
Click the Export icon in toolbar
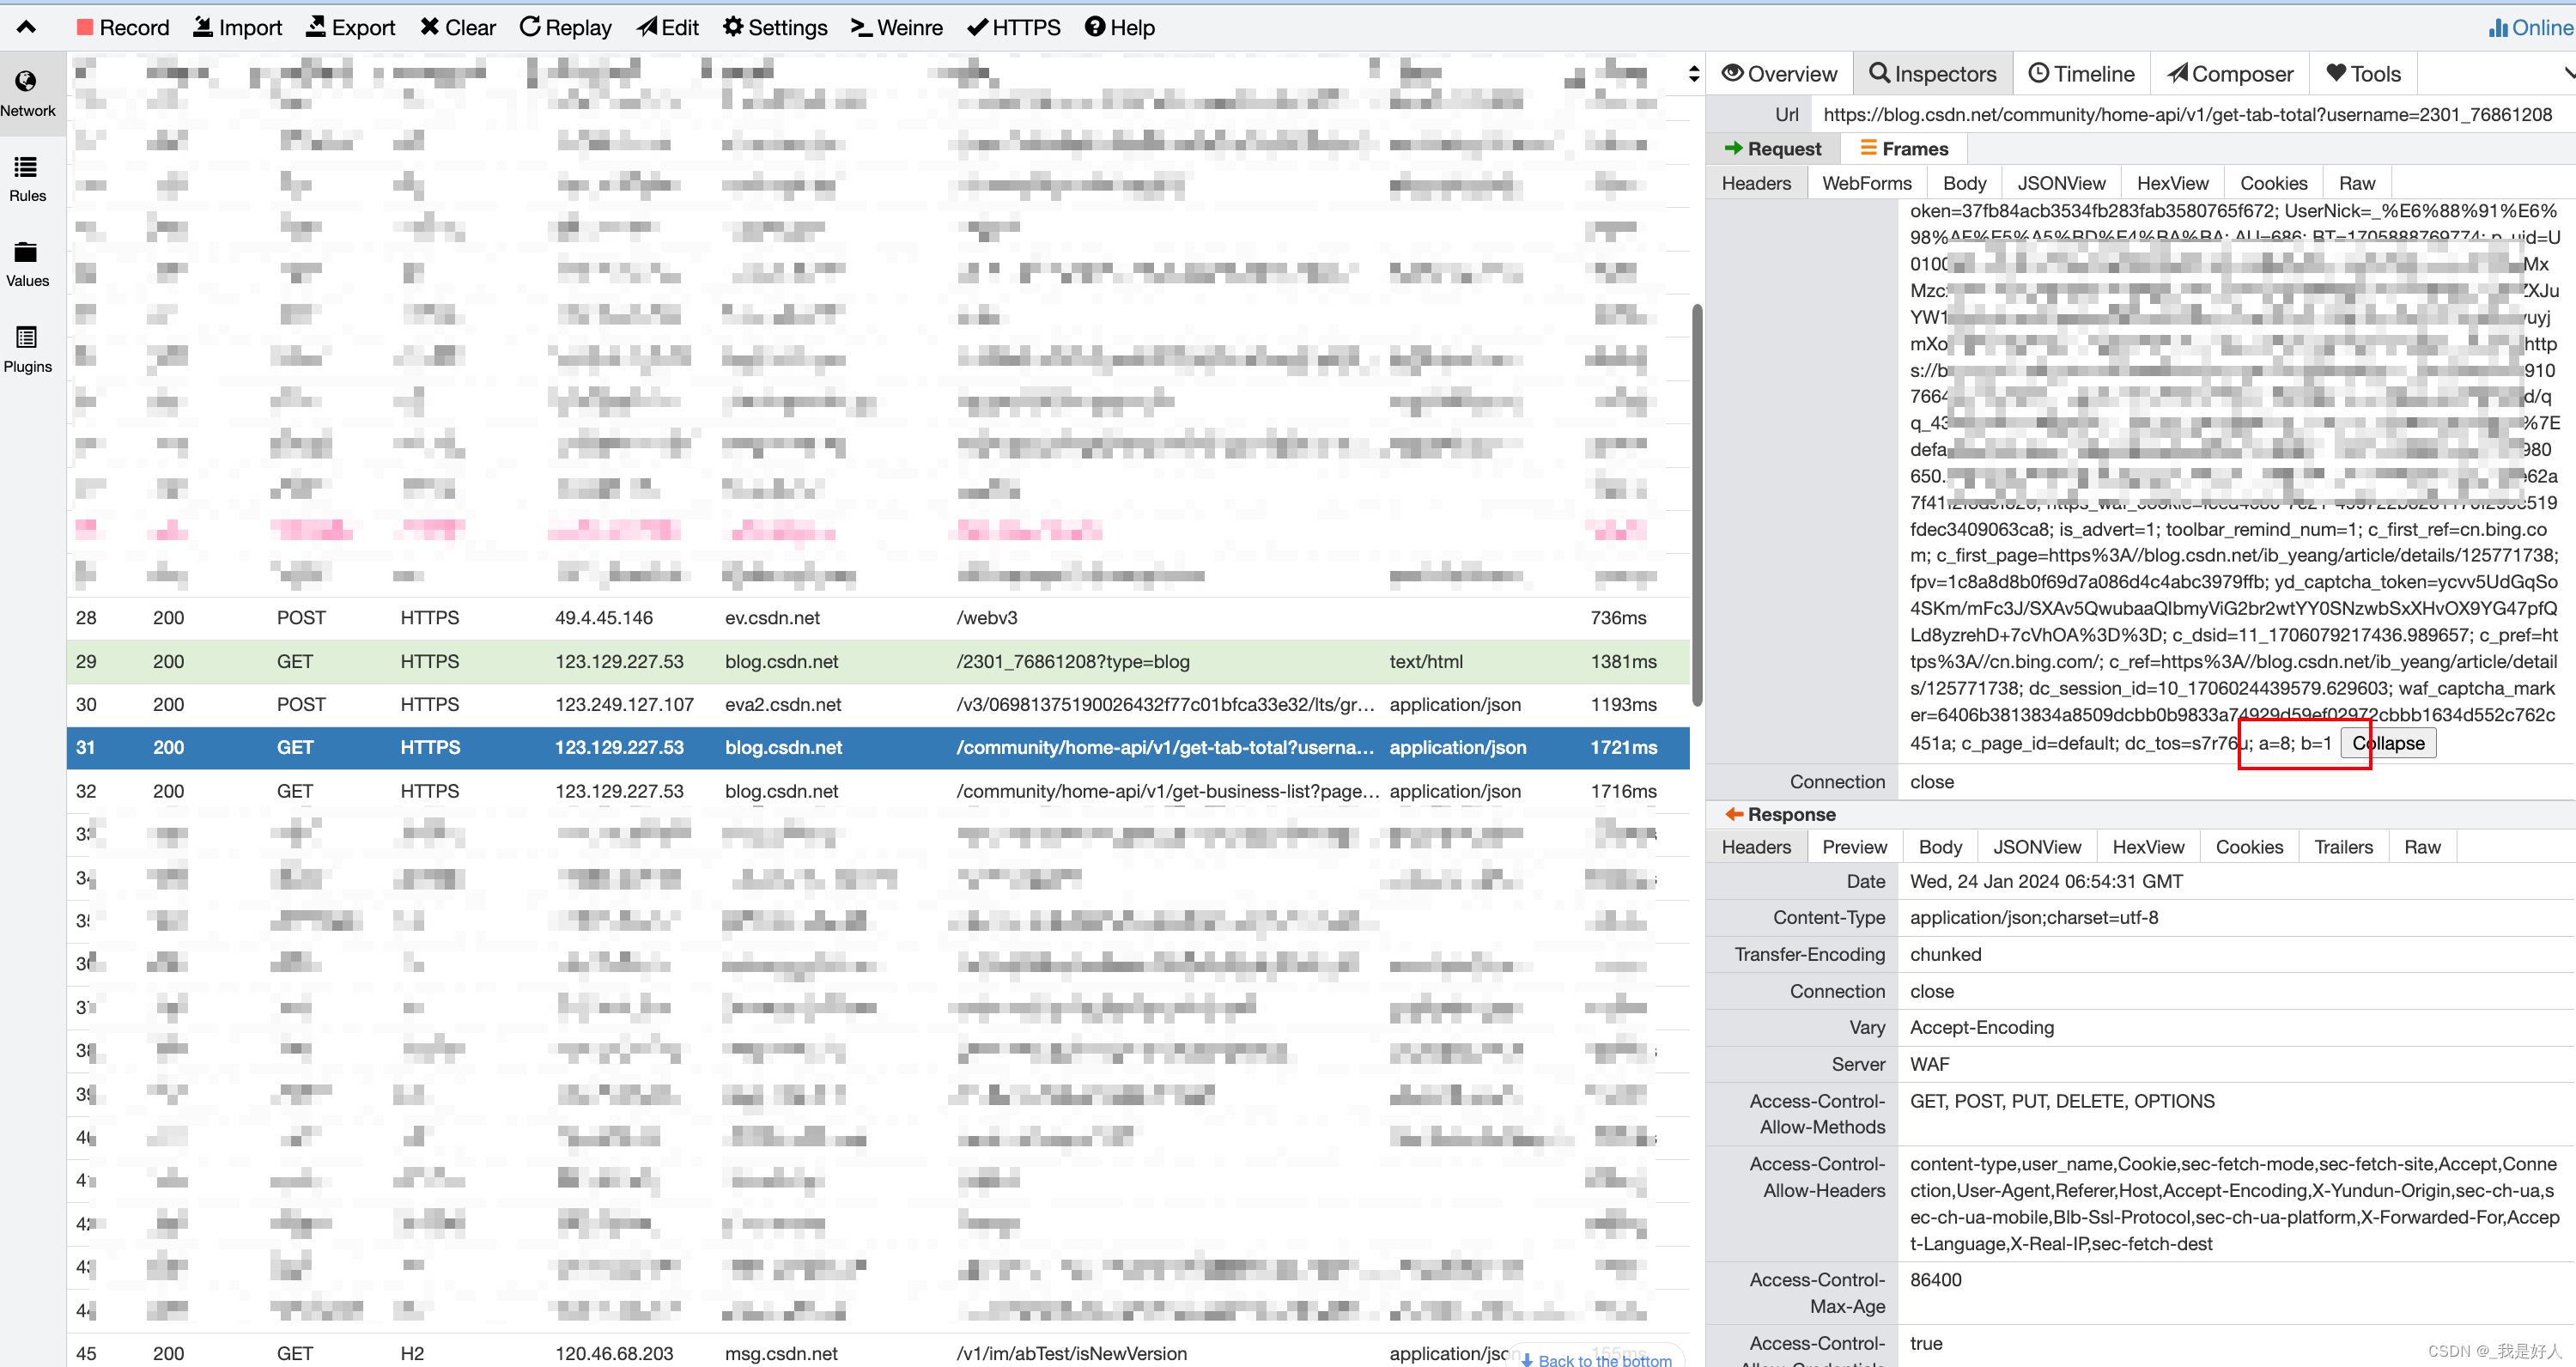click(316, 27)
